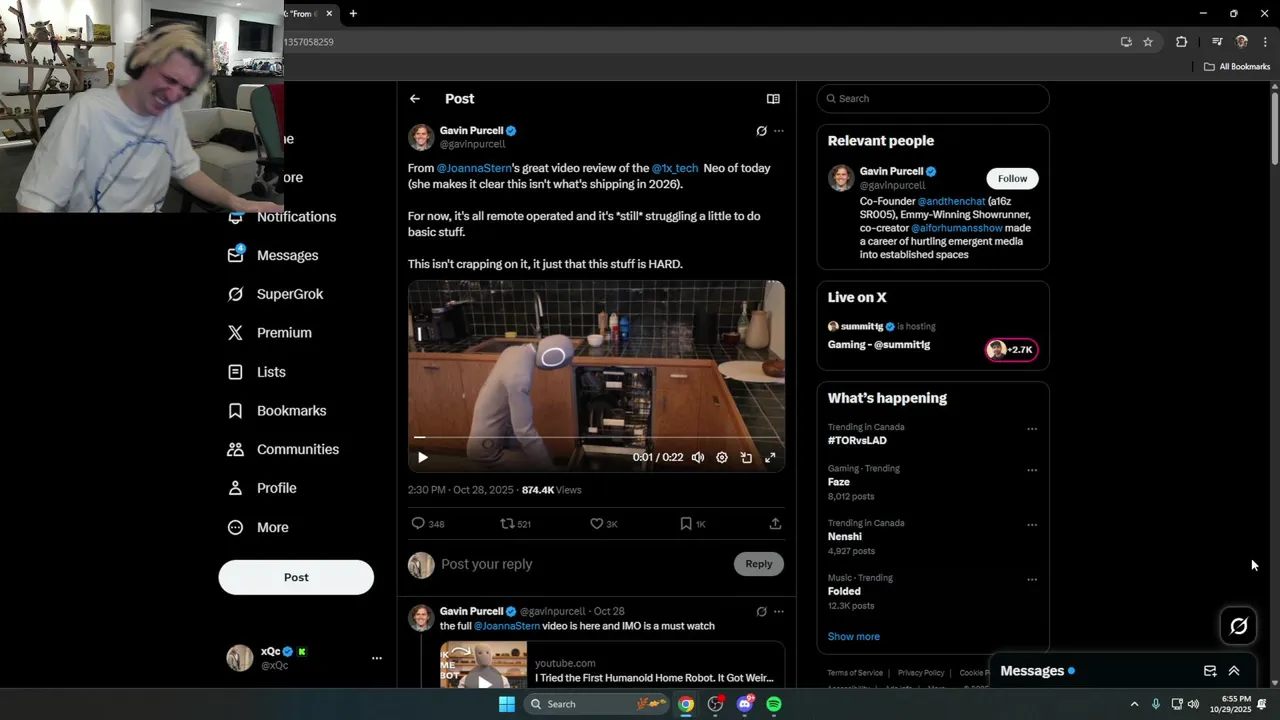Open more options on Gavin's Oct 28 reply

(779, 611)
